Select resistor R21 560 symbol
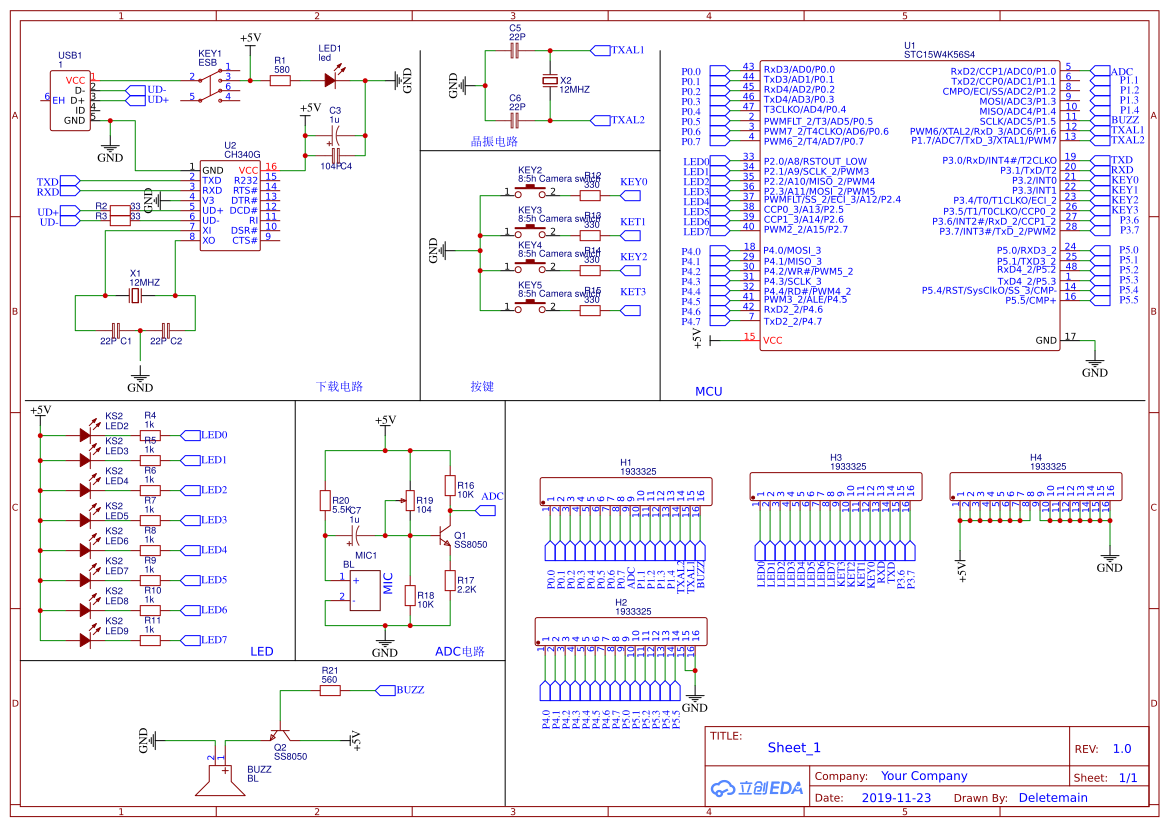 click(330, 688)
